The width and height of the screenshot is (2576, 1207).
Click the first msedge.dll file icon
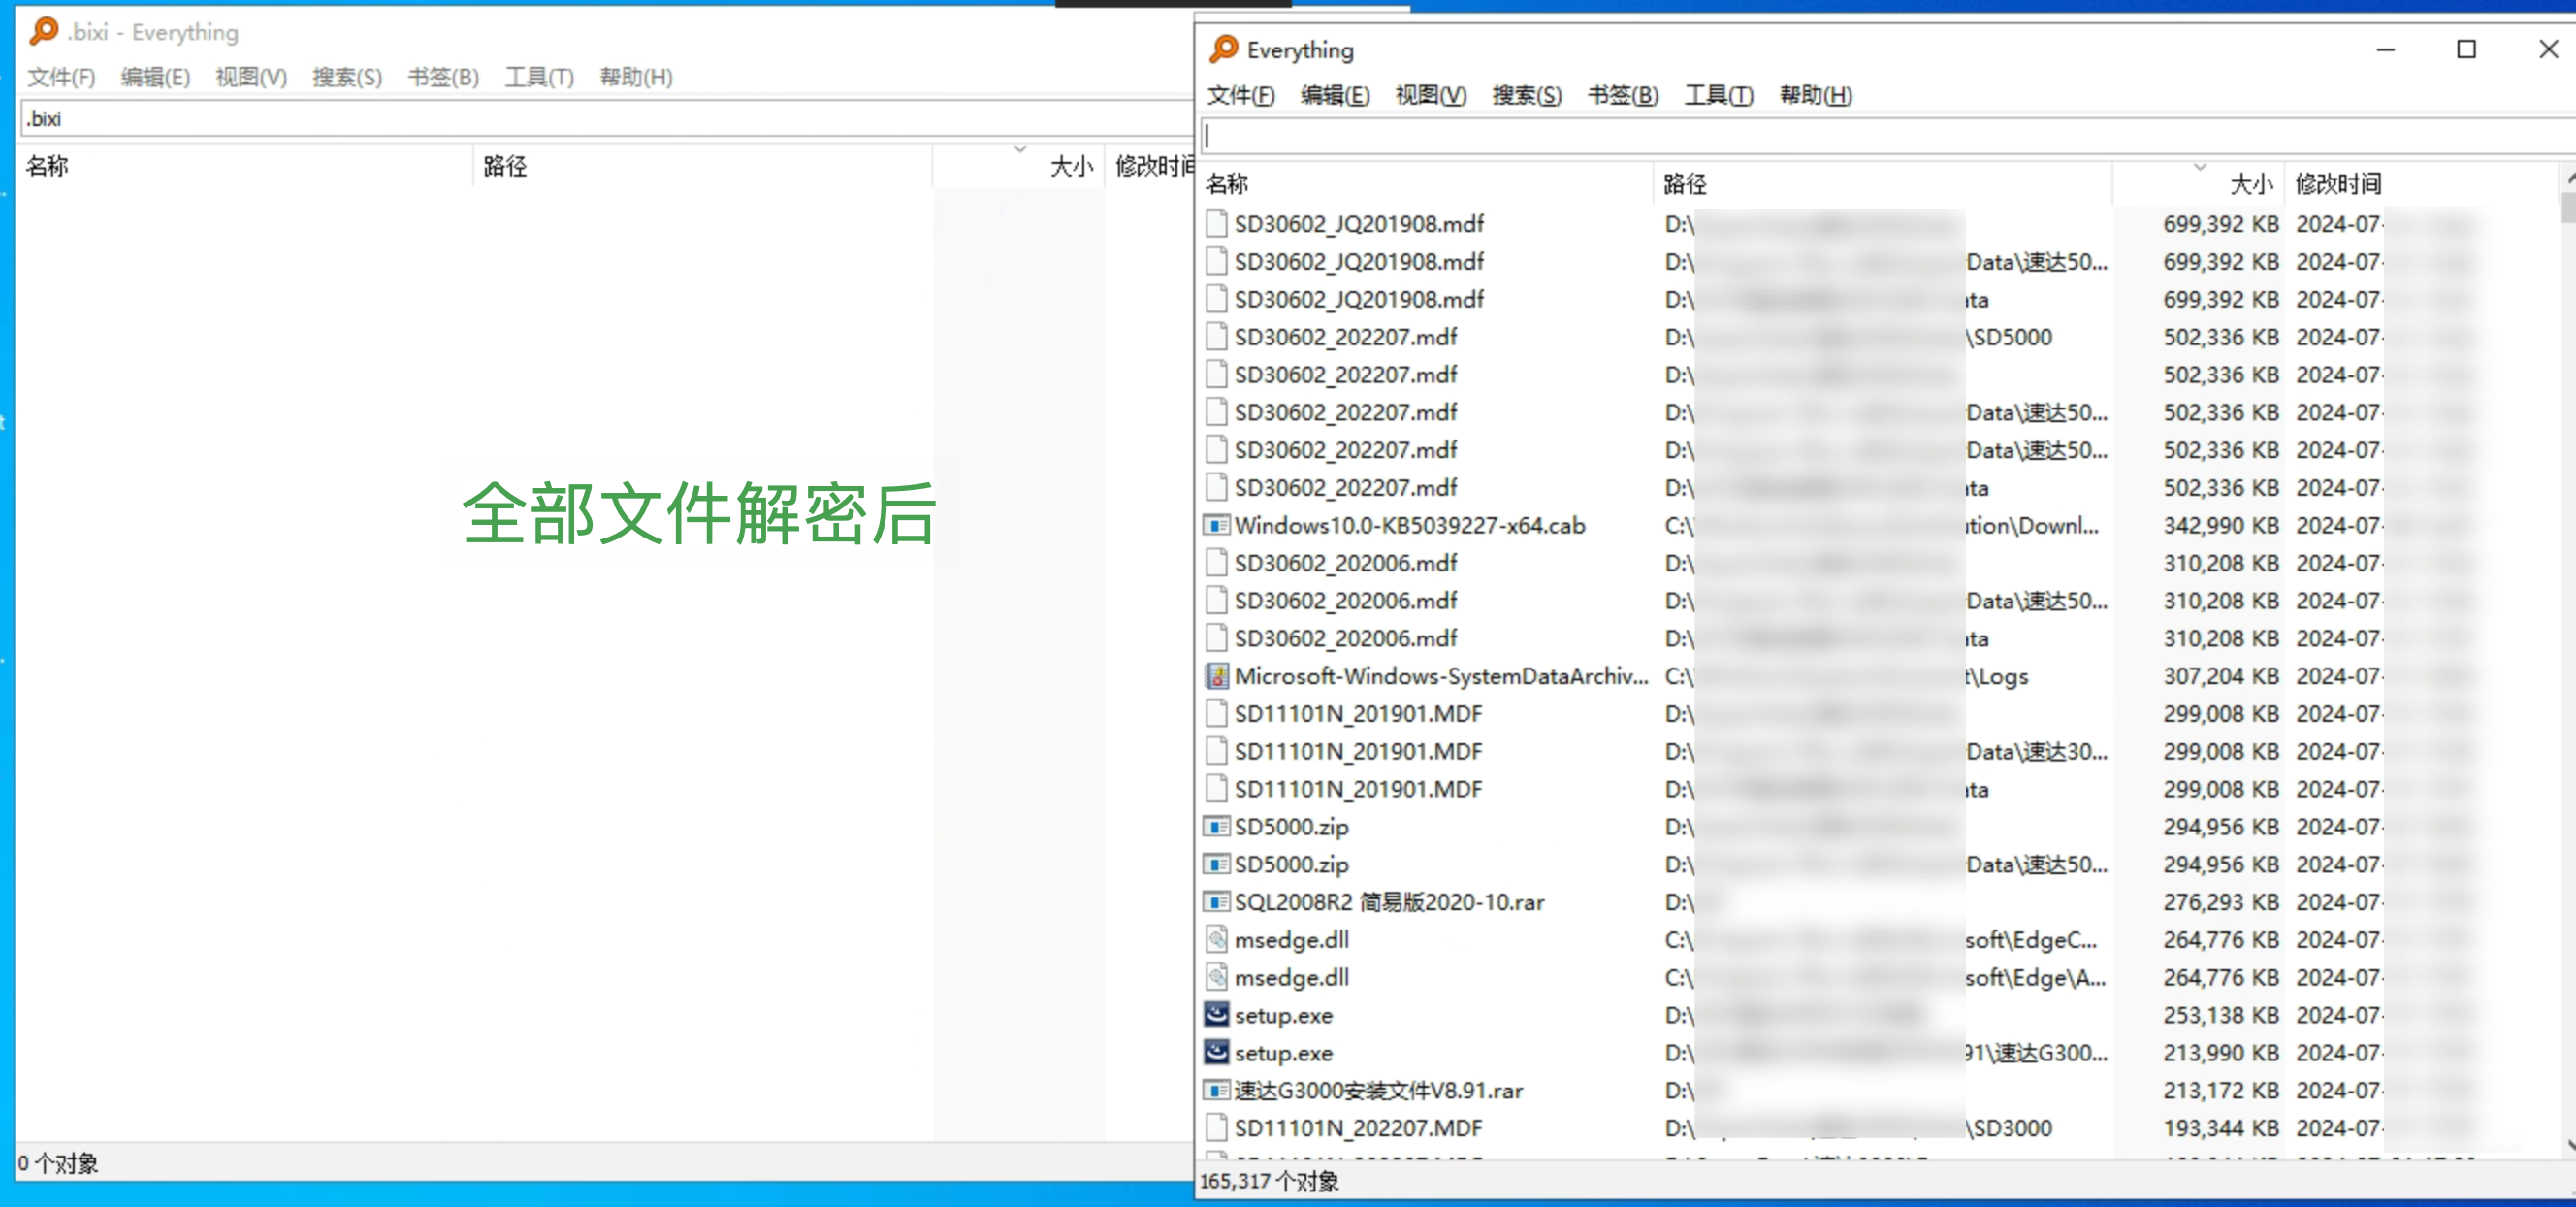tap(1216, 940)
